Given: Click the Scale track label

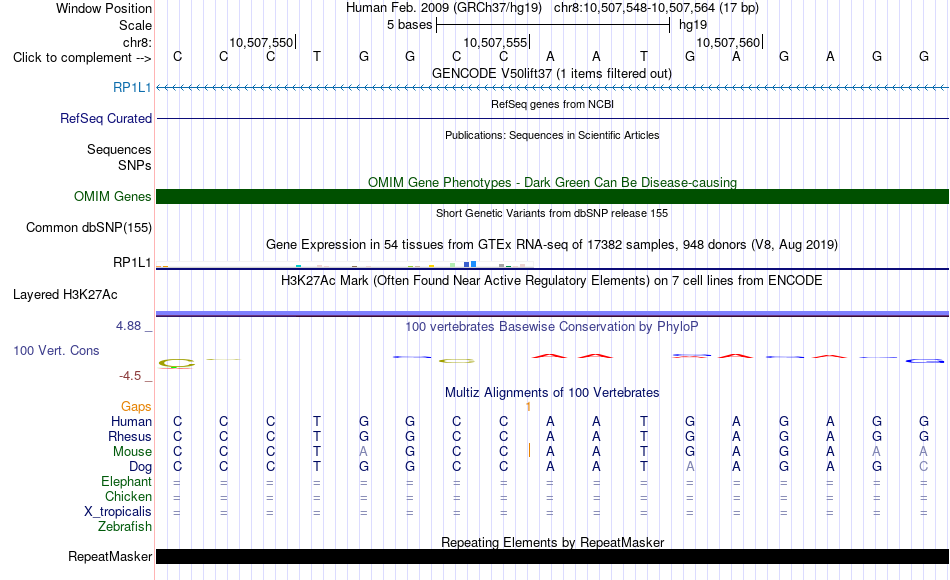Looking at the screenshot, I should pyautogui.click(x=135, y=25).
